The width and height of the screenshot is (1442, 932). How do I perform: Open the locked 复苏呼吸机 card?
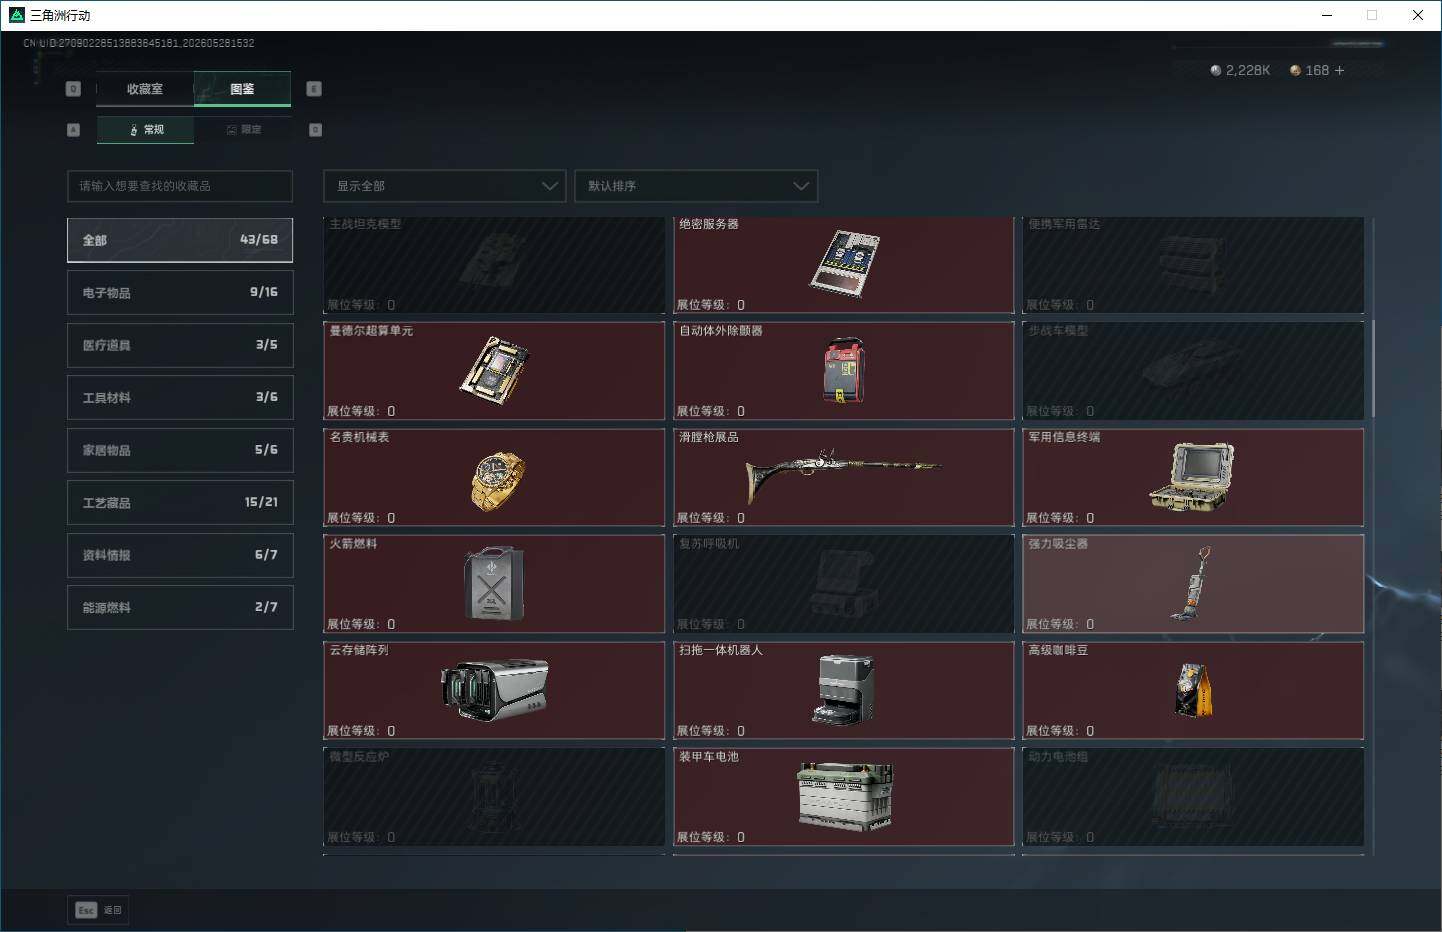(x=843, y=584)
